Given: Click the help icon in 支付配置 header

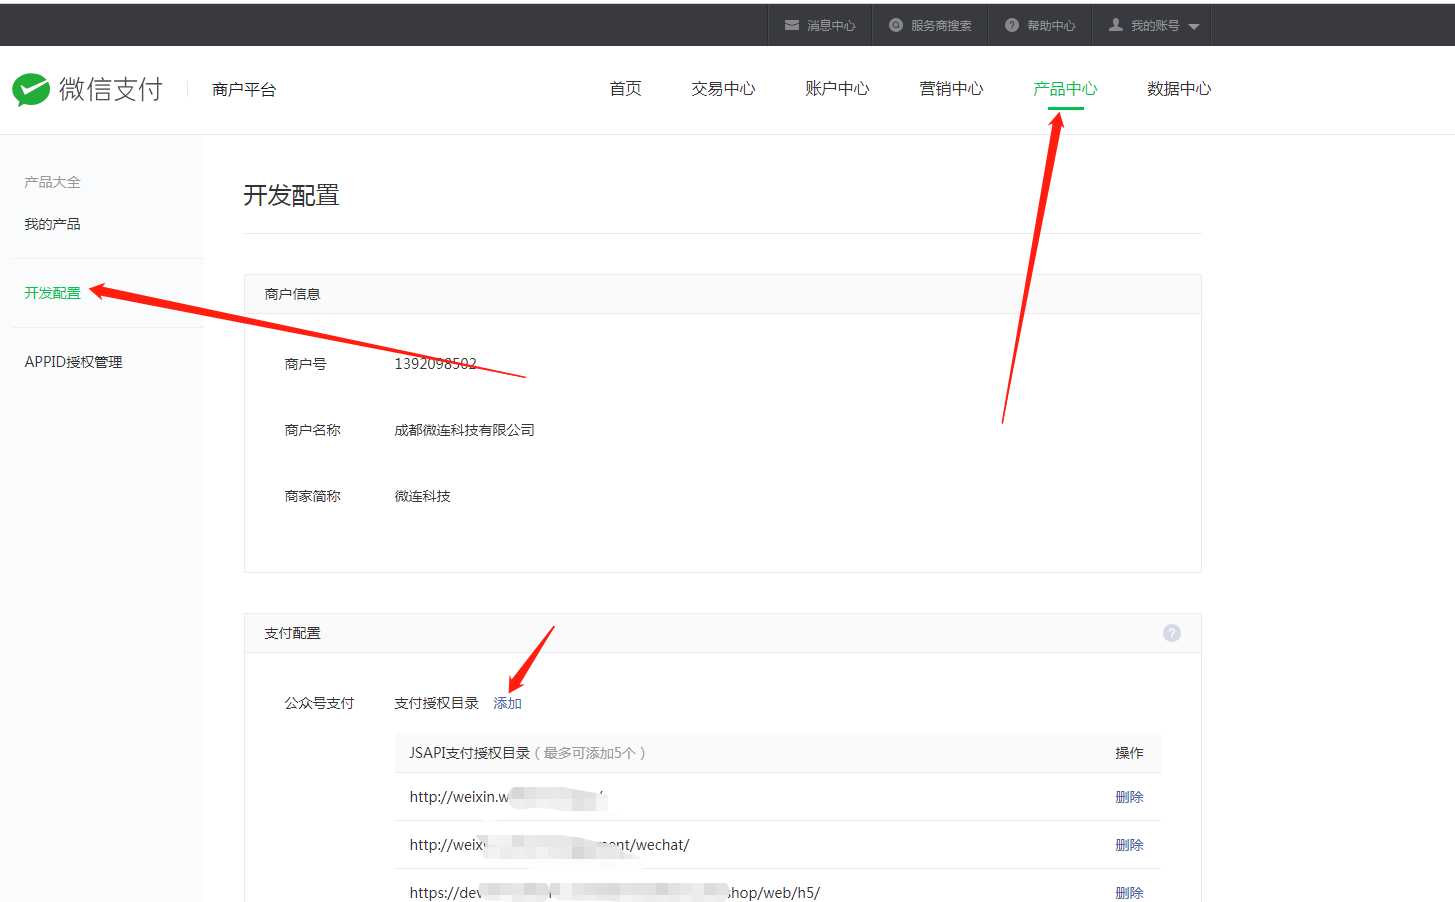Looking at the screenshot, I should (x=1172, y=633).
